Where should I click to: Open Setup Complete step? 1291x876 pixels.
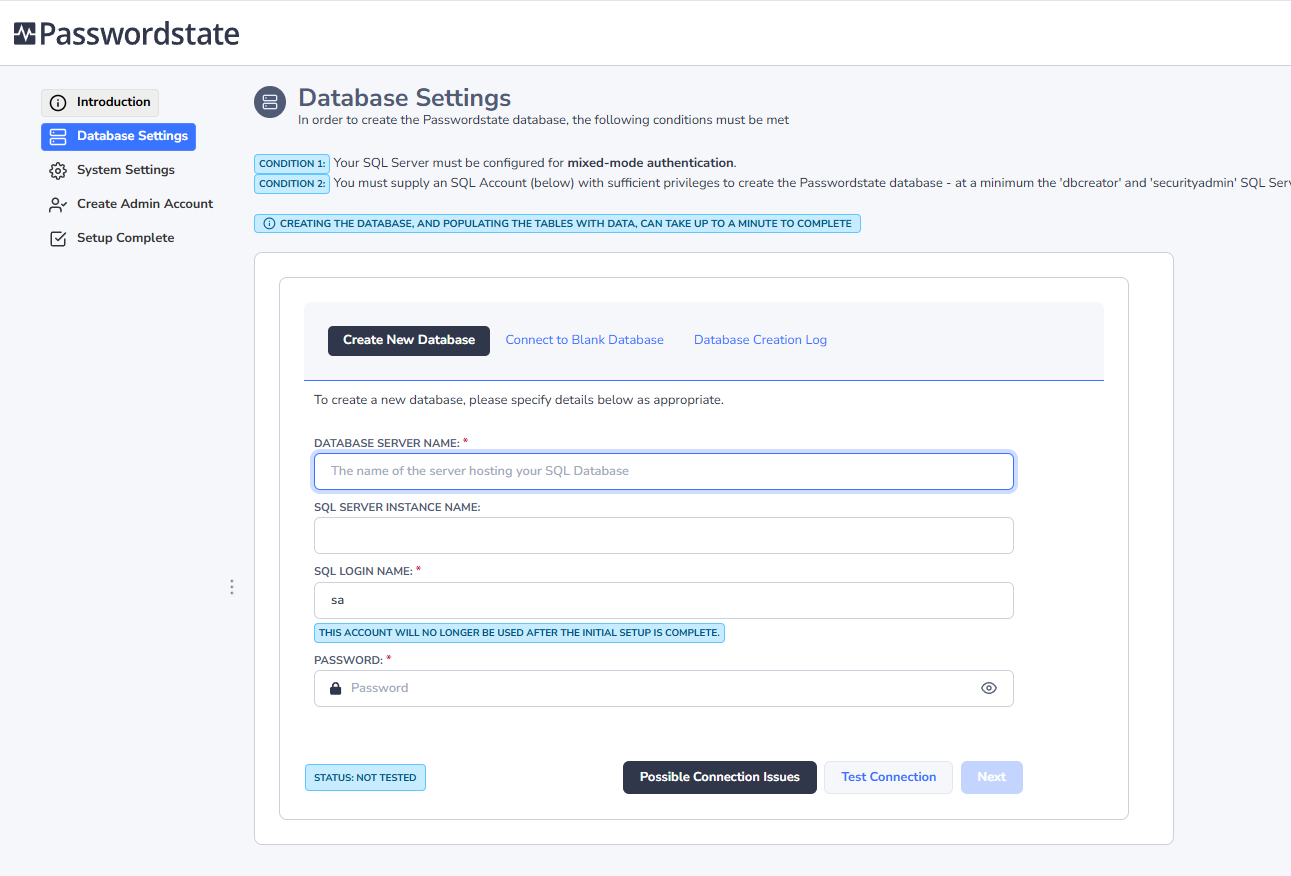(112, 238)
